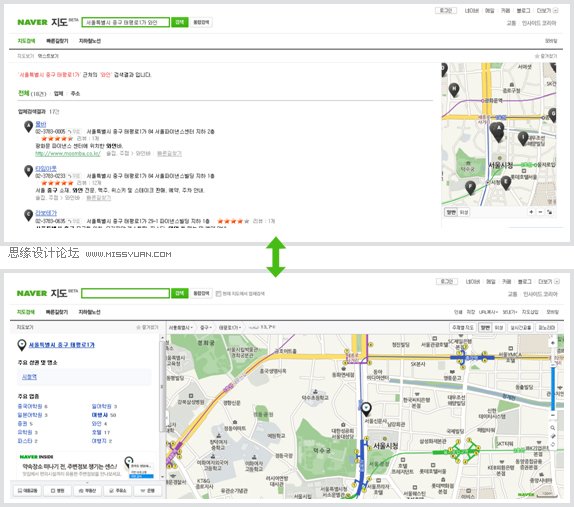574x507 pixels.
Task: Click the NAVER 지도 logo on the map page
Action: [47, 293]
